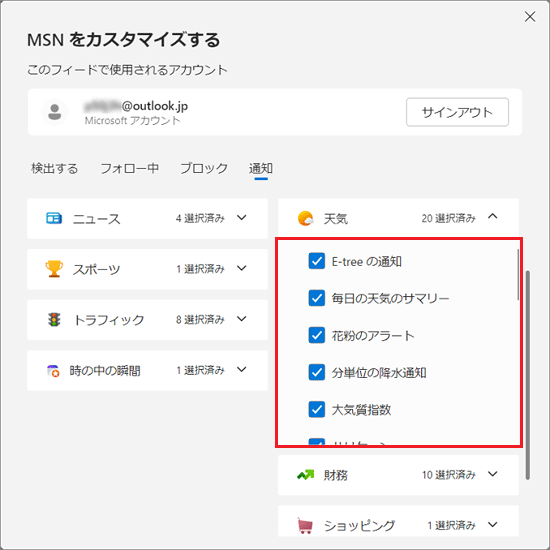Viewport: 550px width, 550px height.
Task: Close the MSN customize dialog
Action: coord(530,16)
